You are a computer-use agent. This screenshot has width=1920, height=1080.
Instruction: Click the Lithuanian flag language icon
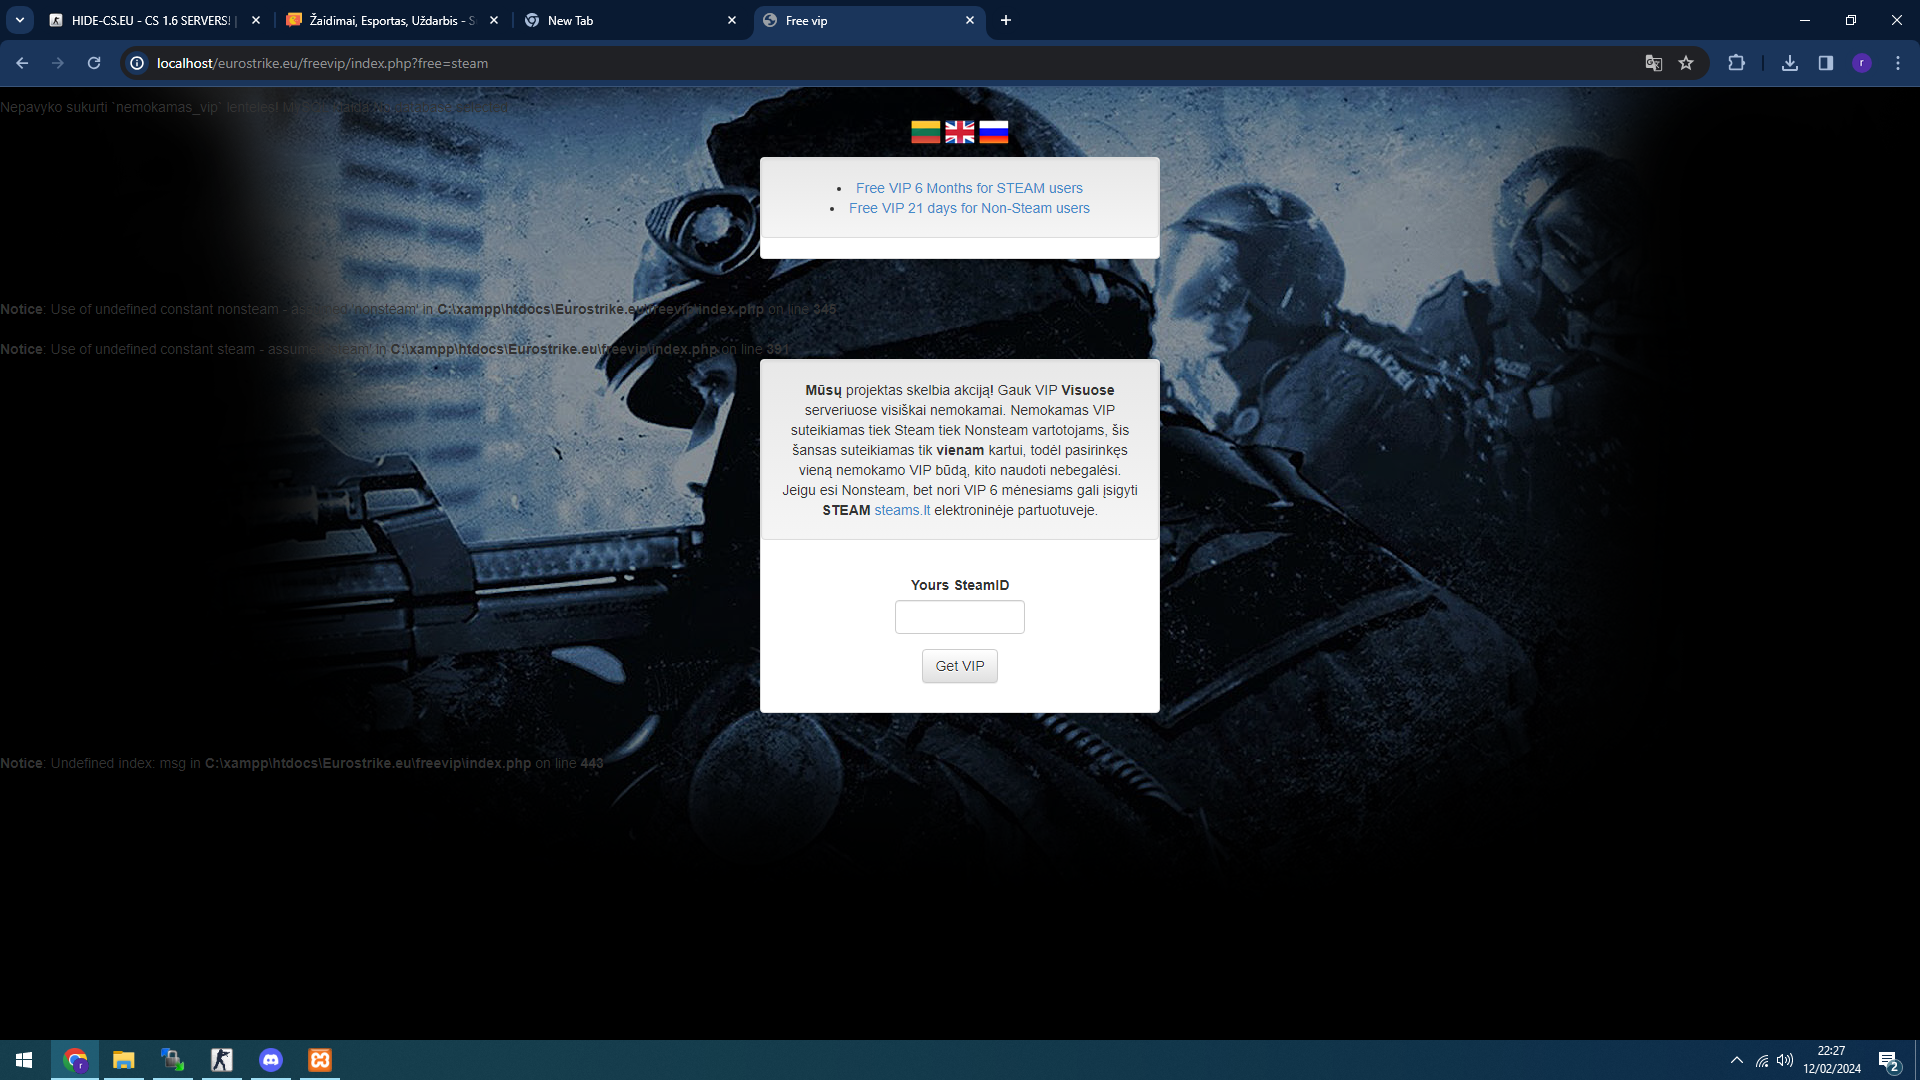click(x=925, y=132)
